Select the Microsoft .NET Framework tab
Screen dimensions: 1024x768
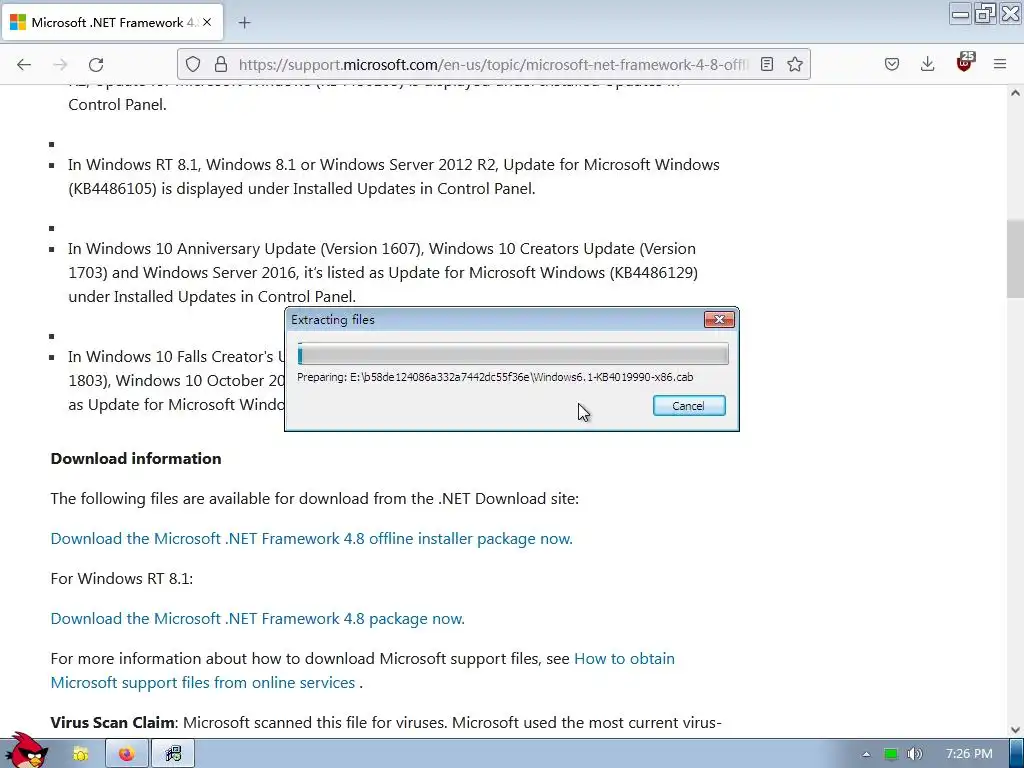click(x=113, y=22)
